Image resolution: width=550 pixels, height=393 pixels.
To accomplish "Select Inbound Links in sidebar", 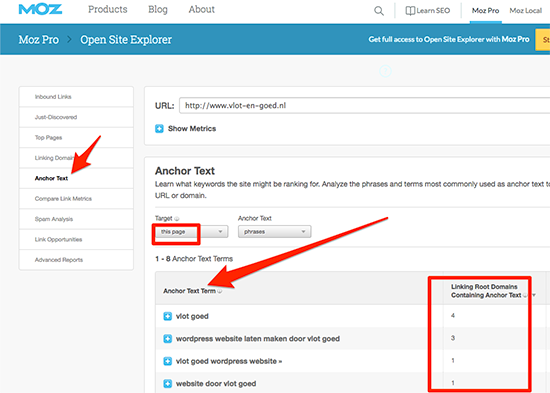I will [x=76, y=97].
